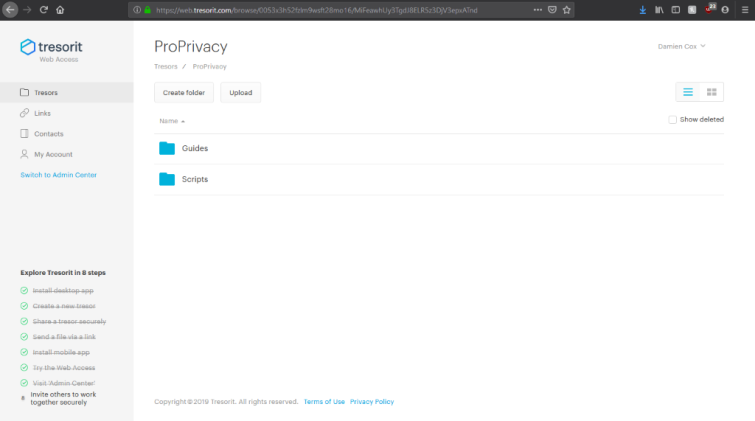Switch to Admin Center
The height and width of the screenshot is (421, 755).
[58, 175]
